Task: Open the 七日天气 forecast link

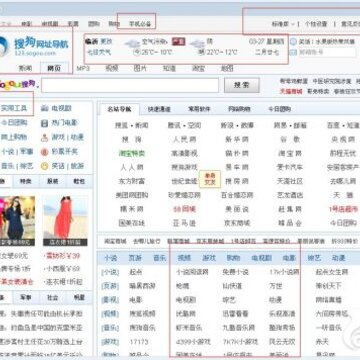Action: [99, 52]
